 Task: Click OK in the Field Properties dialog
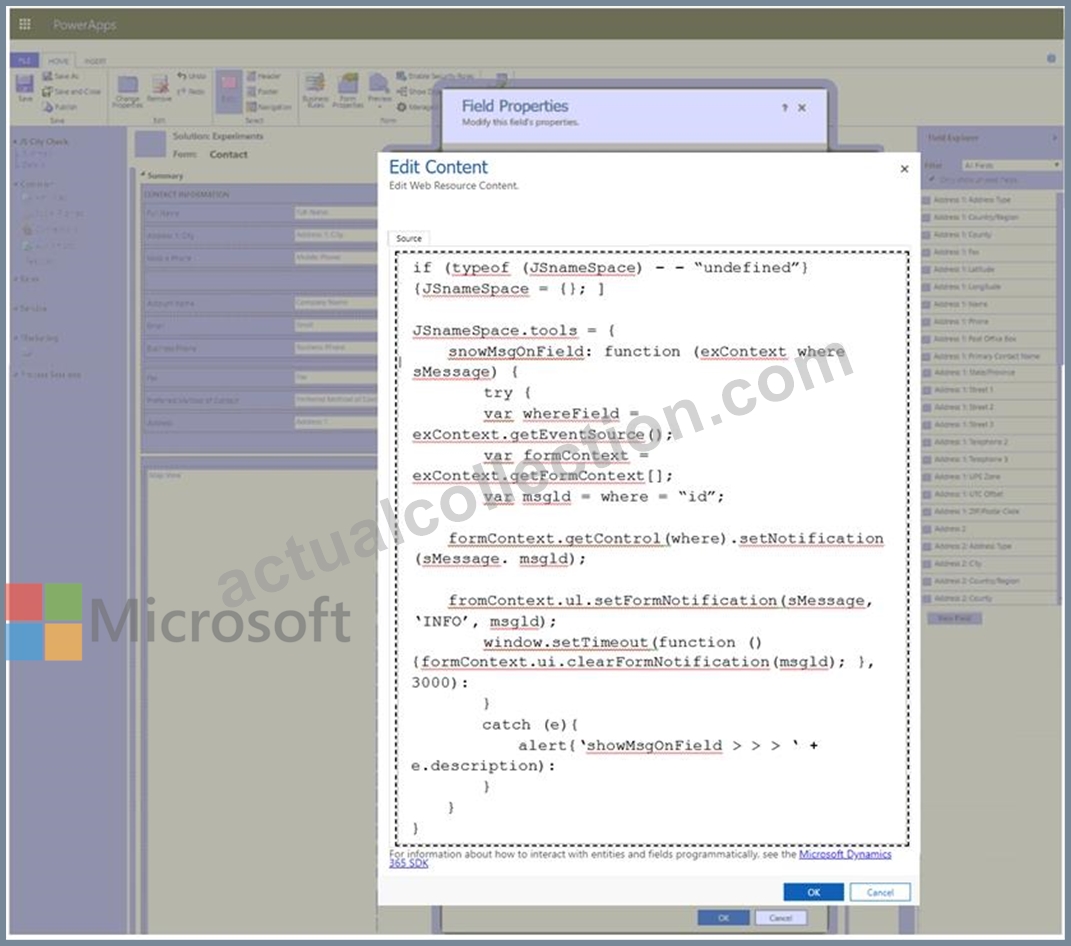tap(723, 918)
